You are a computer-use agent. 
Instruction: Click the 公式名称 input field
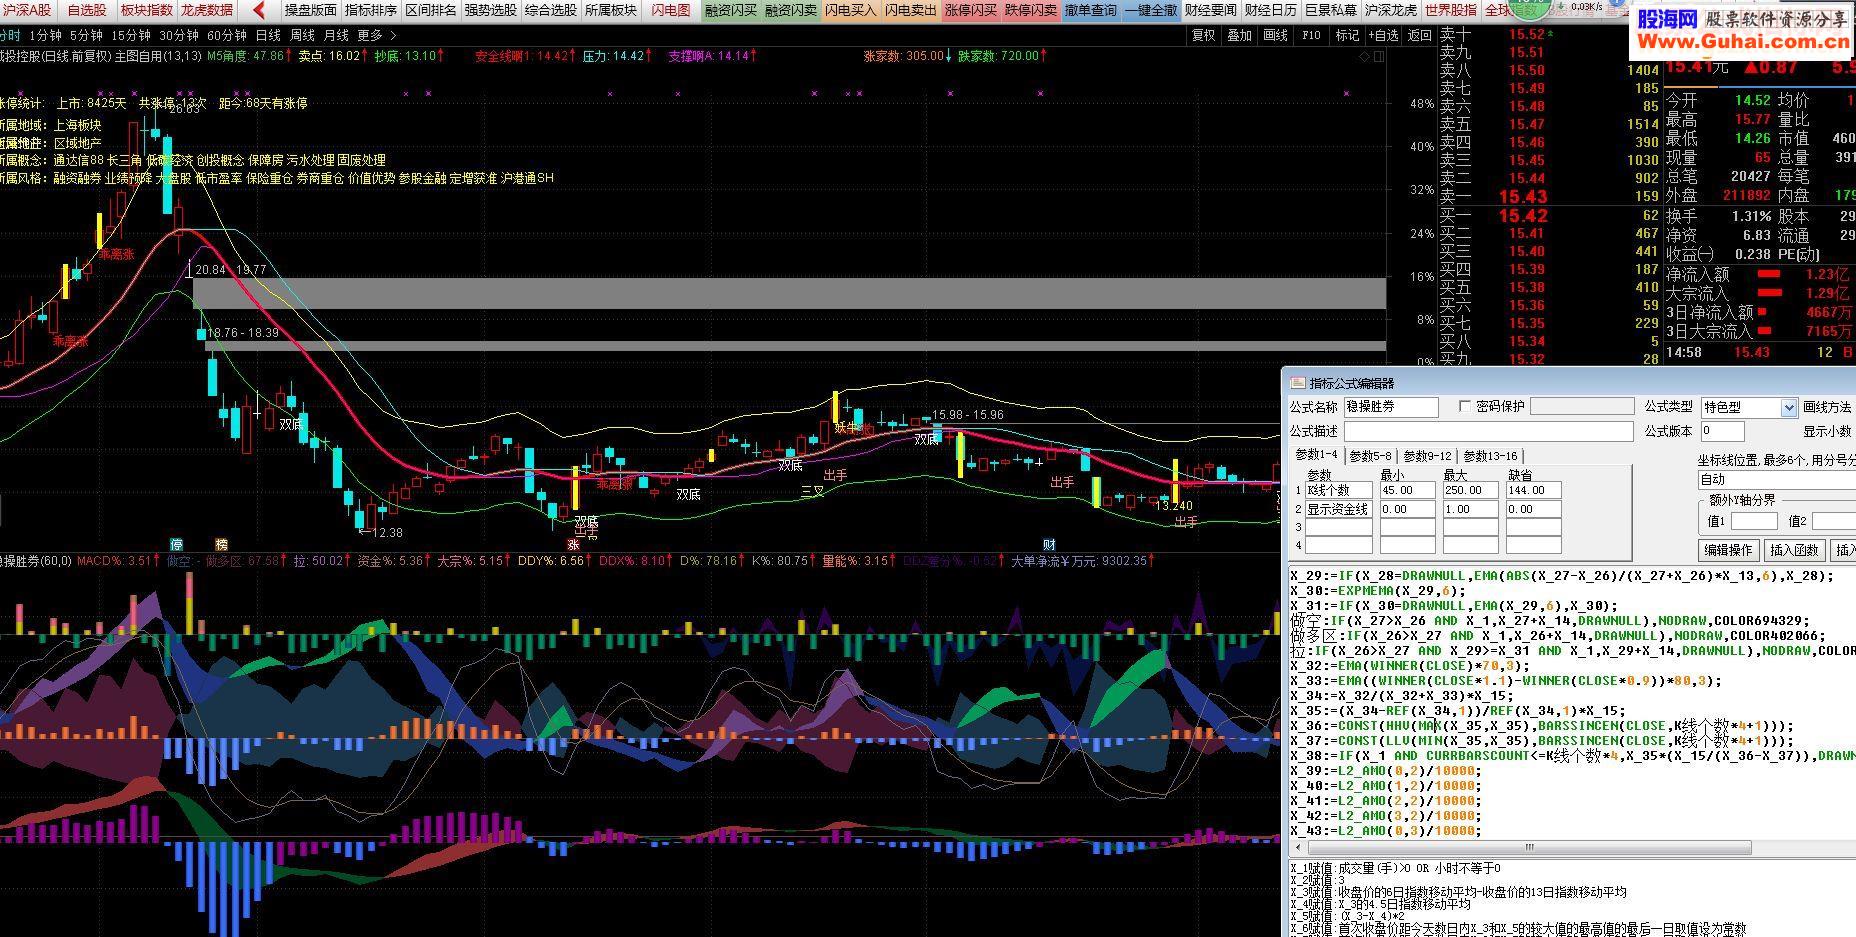point(1391,407)
